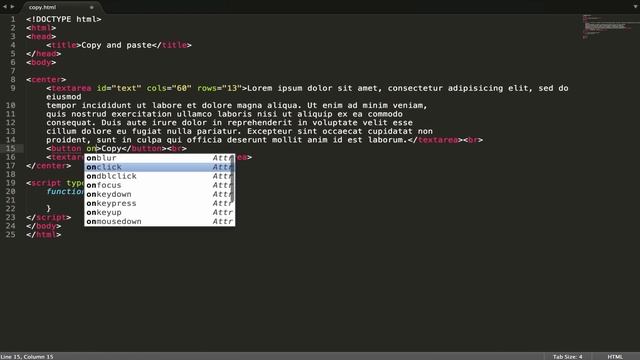The width and height of the screenshot is (640, 360).
Task: Click the closing center tag
Action: pos(49,166)
